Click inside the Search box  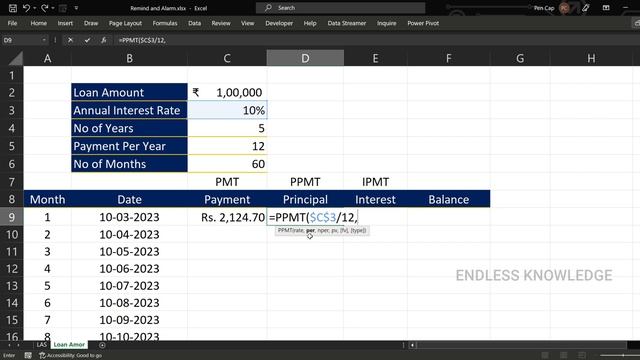[340, 8]
